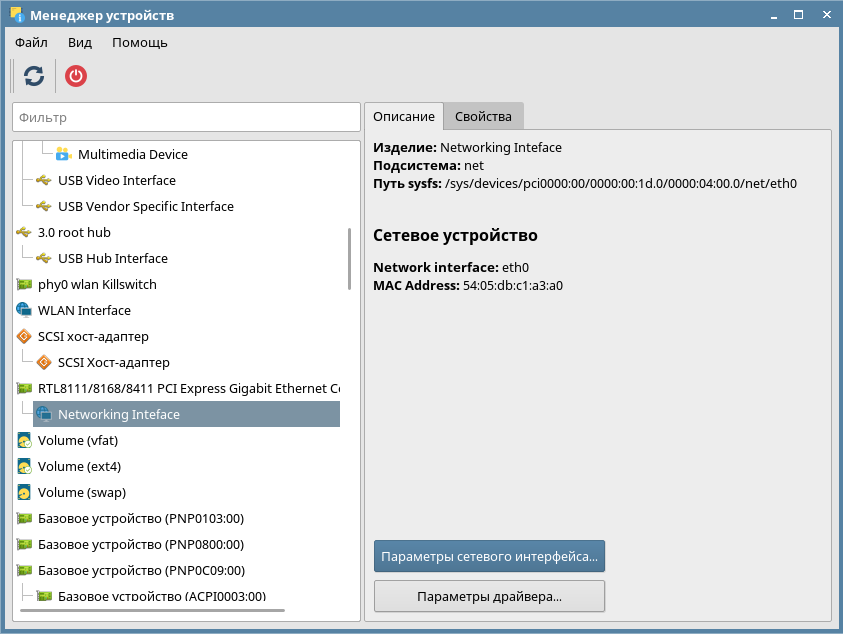Click the Multimedia Device folder icon
The width and height of the screenshot is (843, 634).
click(64, 154)
